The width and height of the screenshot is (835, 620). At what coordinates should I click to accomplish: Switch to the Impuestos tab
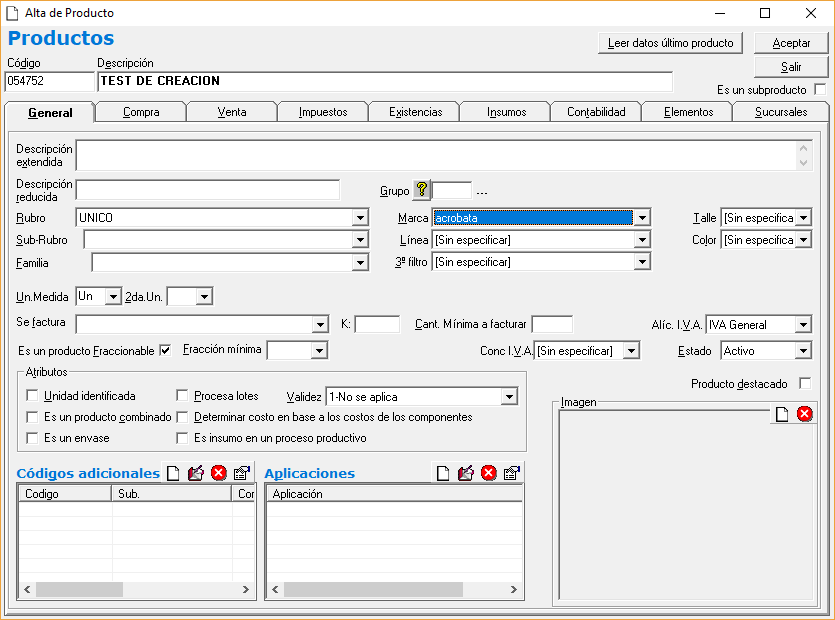pos(322,112)
